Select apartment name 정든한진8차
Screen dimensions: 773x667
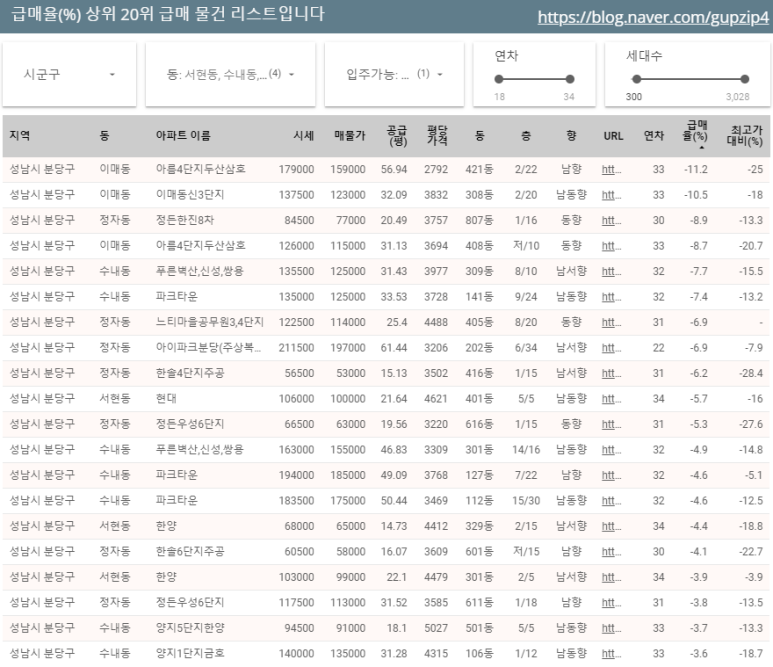[185, 220]
